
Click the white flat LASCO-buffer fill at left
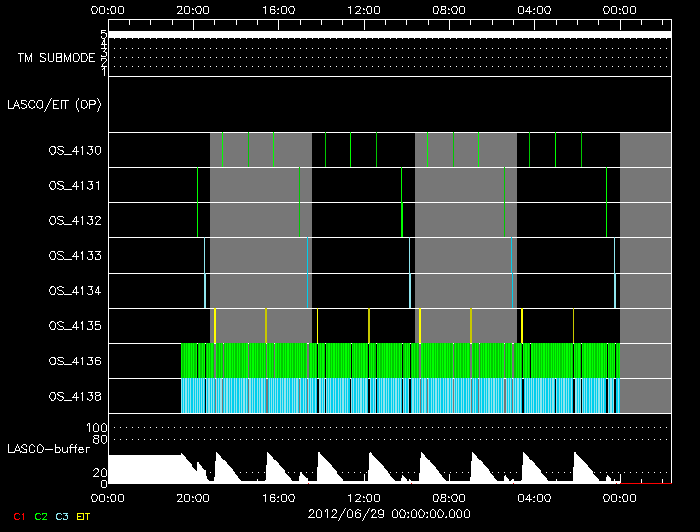pyautogui.click(x=145, y=469)
